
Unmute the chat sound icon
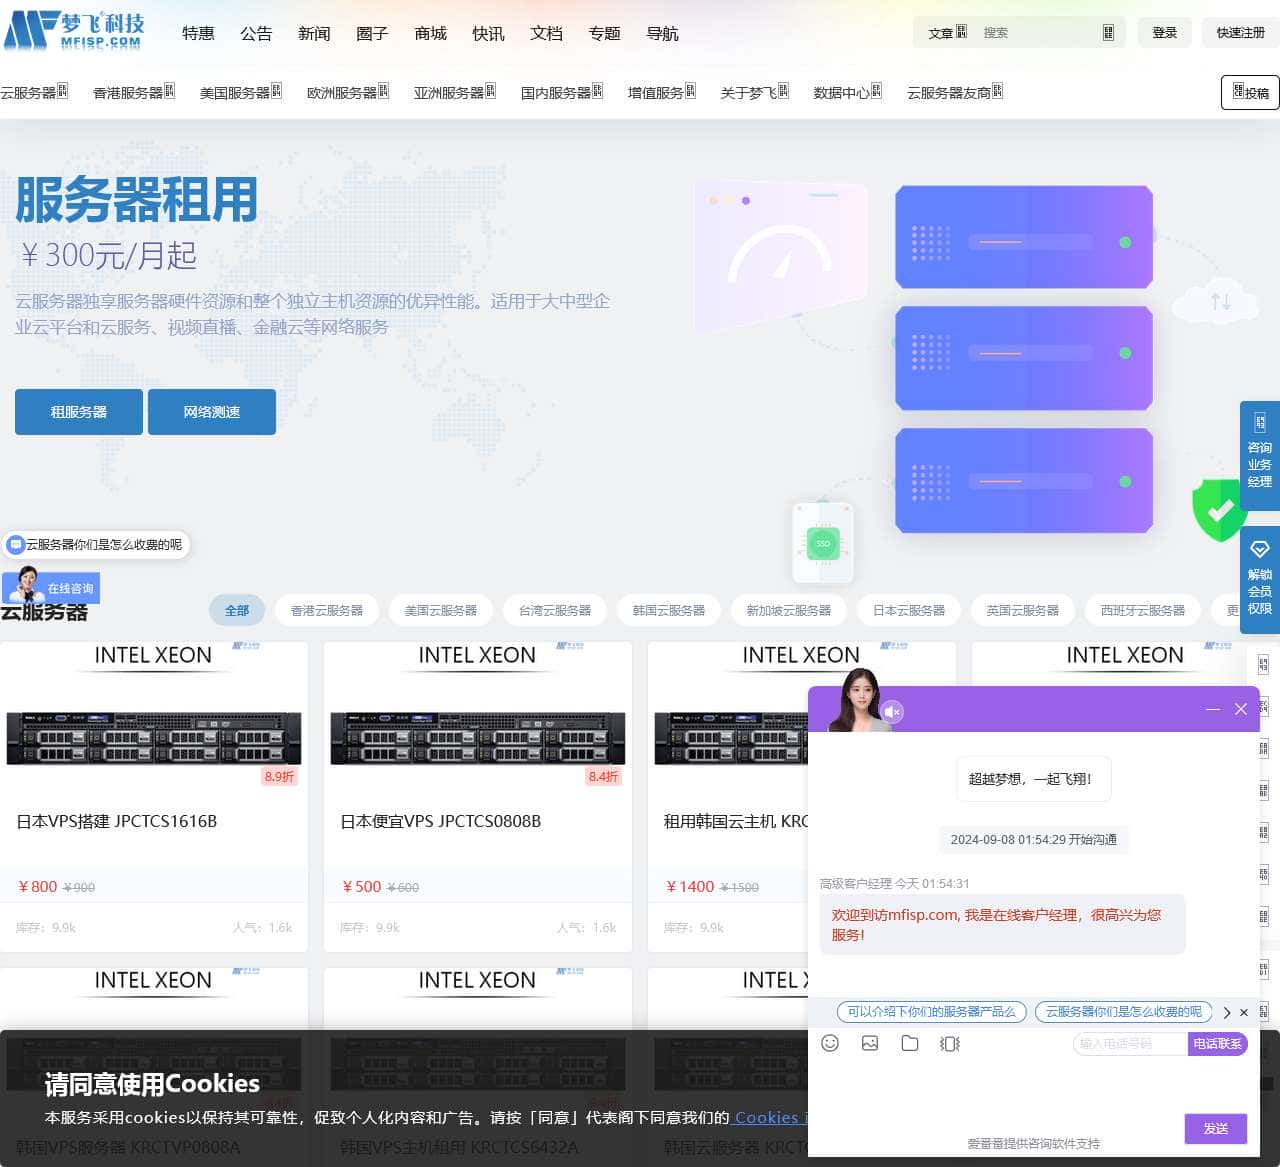tap(892, 711)
